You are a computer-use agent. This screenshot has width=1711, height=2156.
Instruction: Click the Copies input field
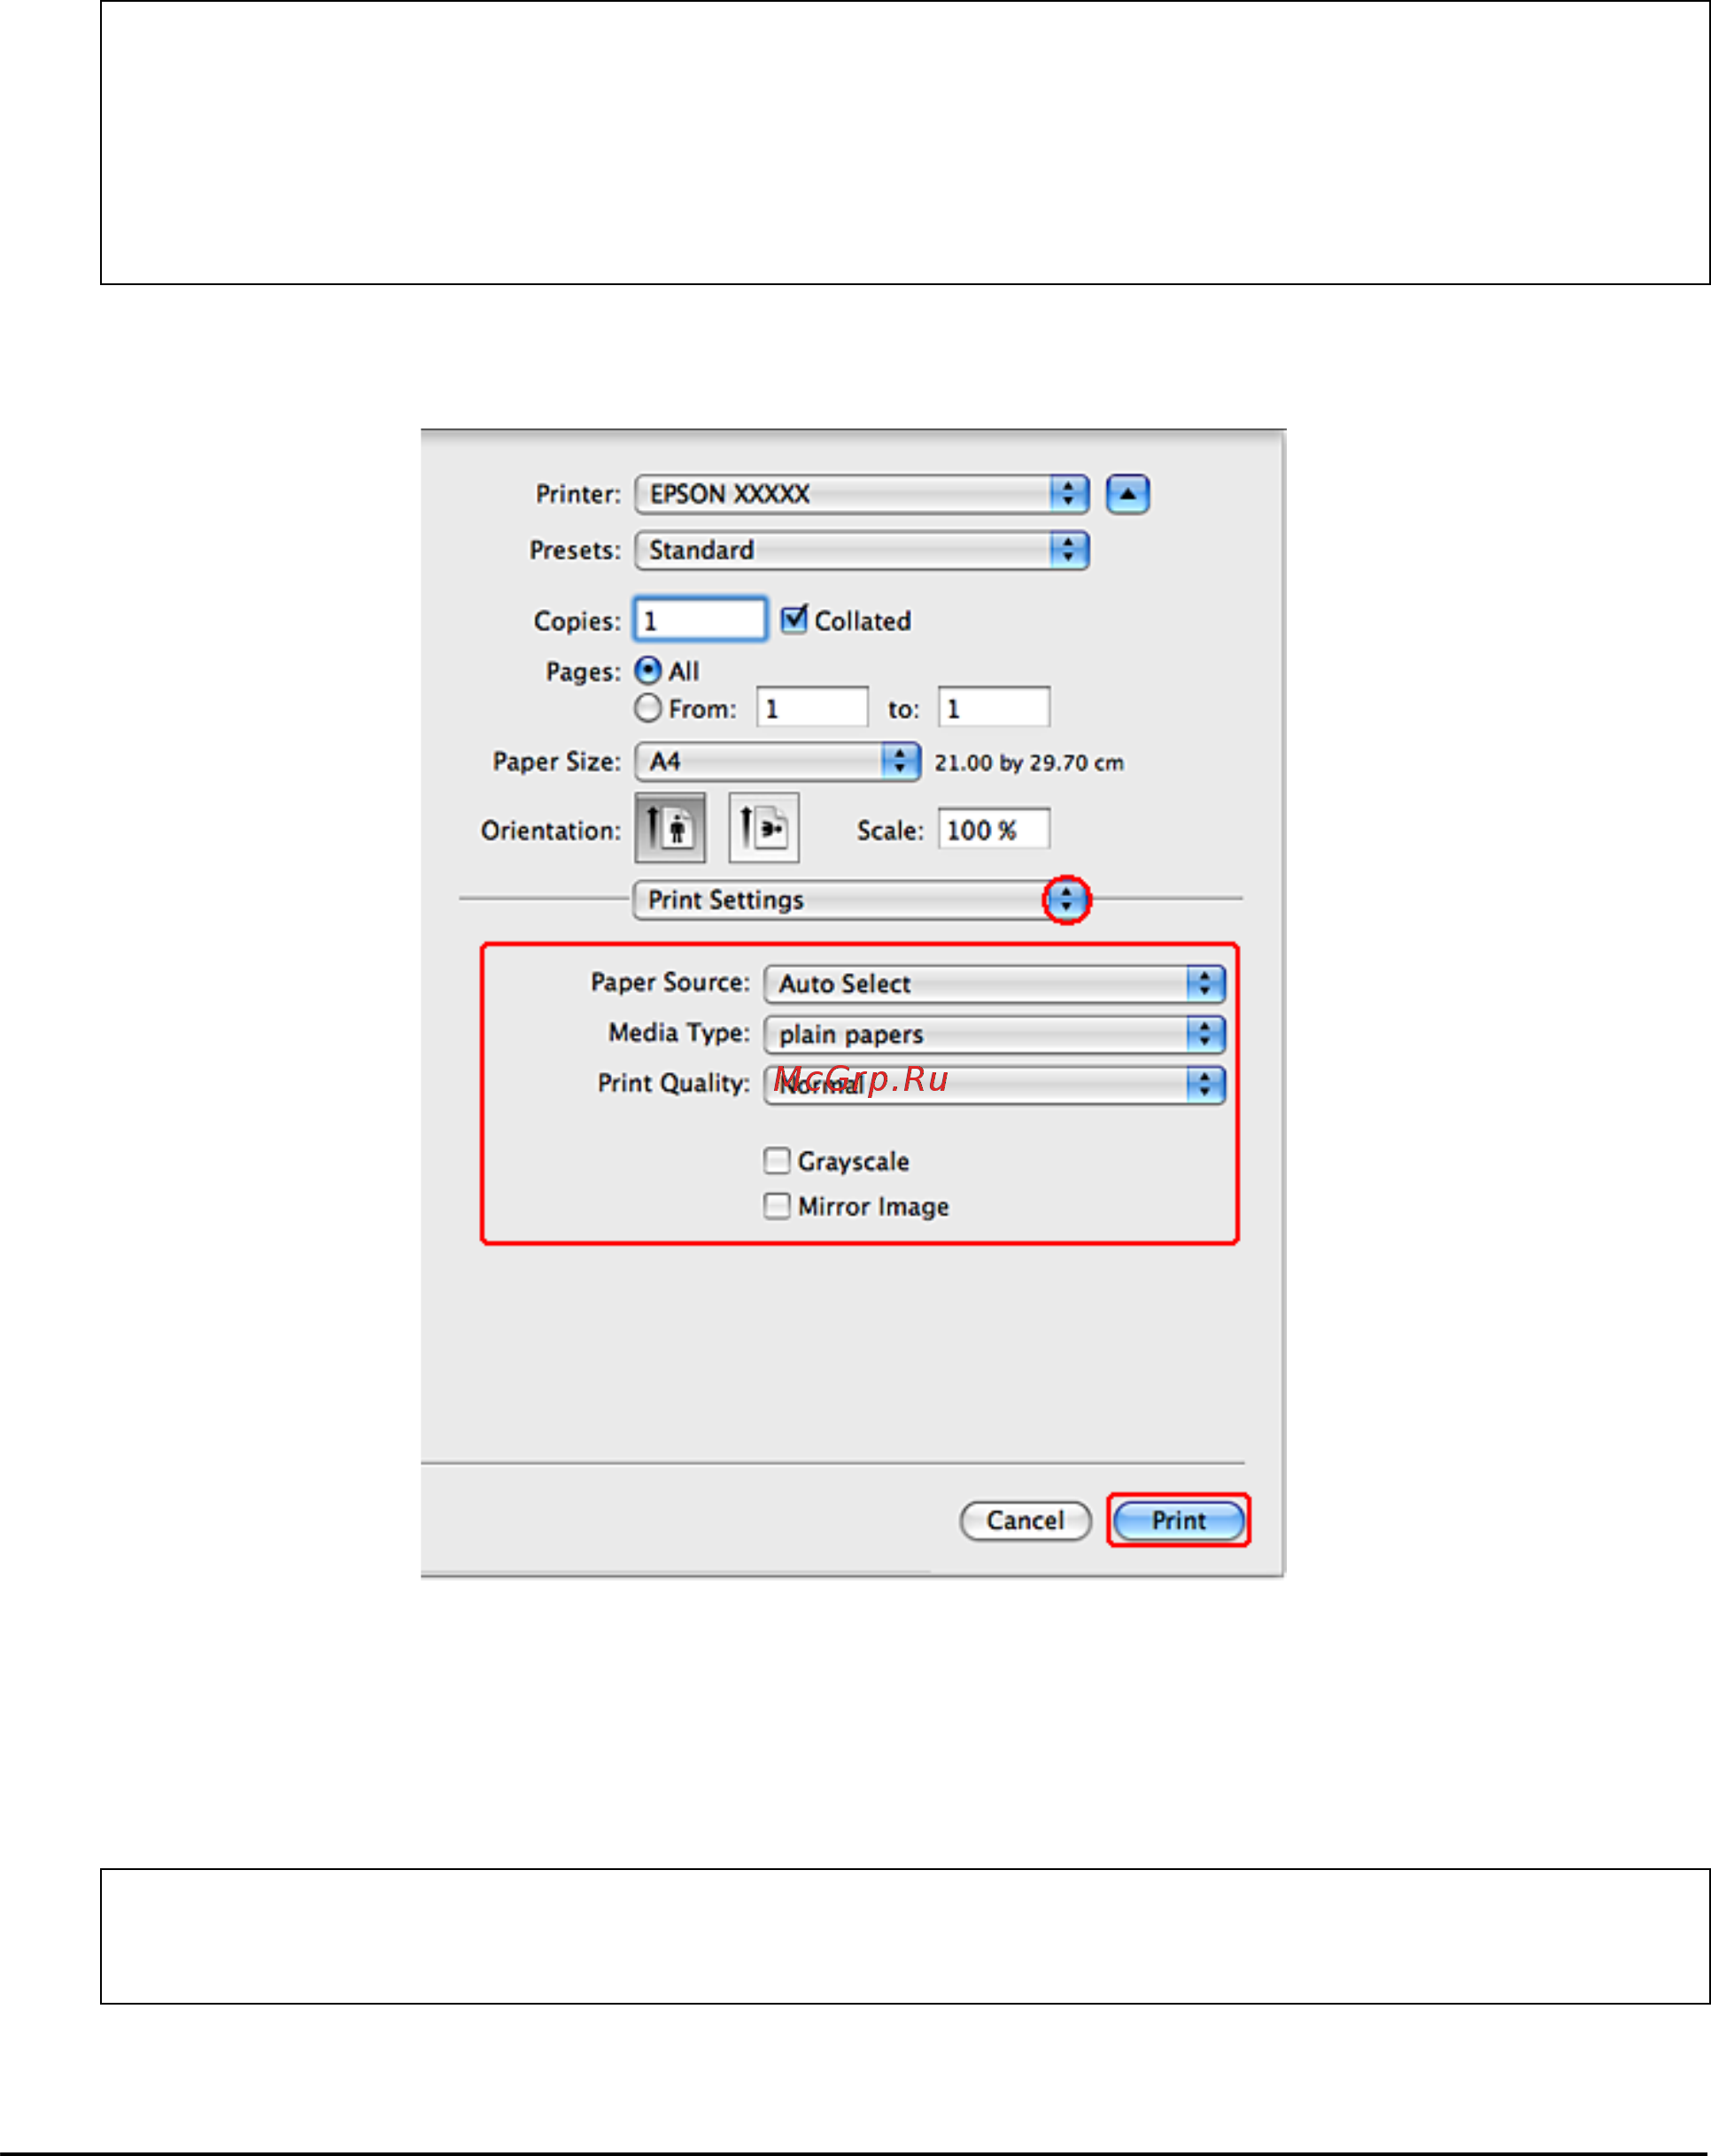pyautogui.click(x=700, y=620)
